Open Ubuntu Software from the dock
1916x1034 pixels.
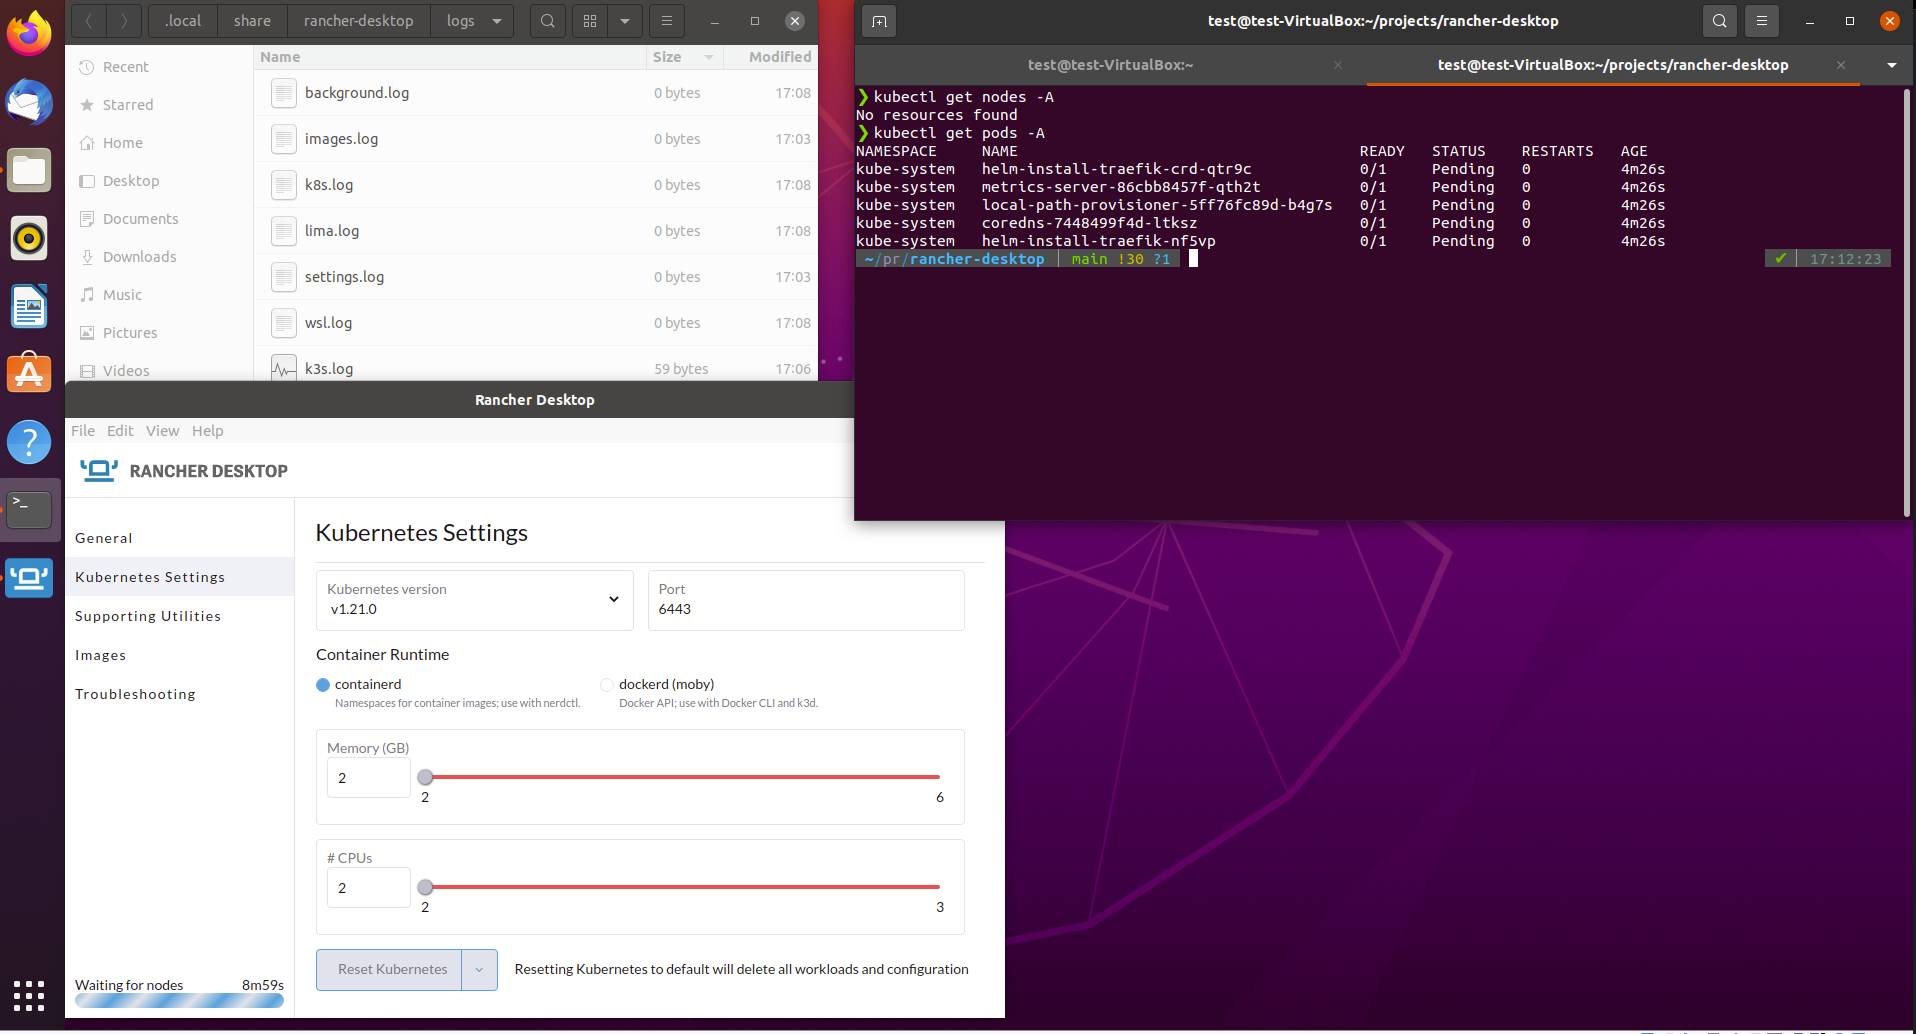(x=29, y=374)
